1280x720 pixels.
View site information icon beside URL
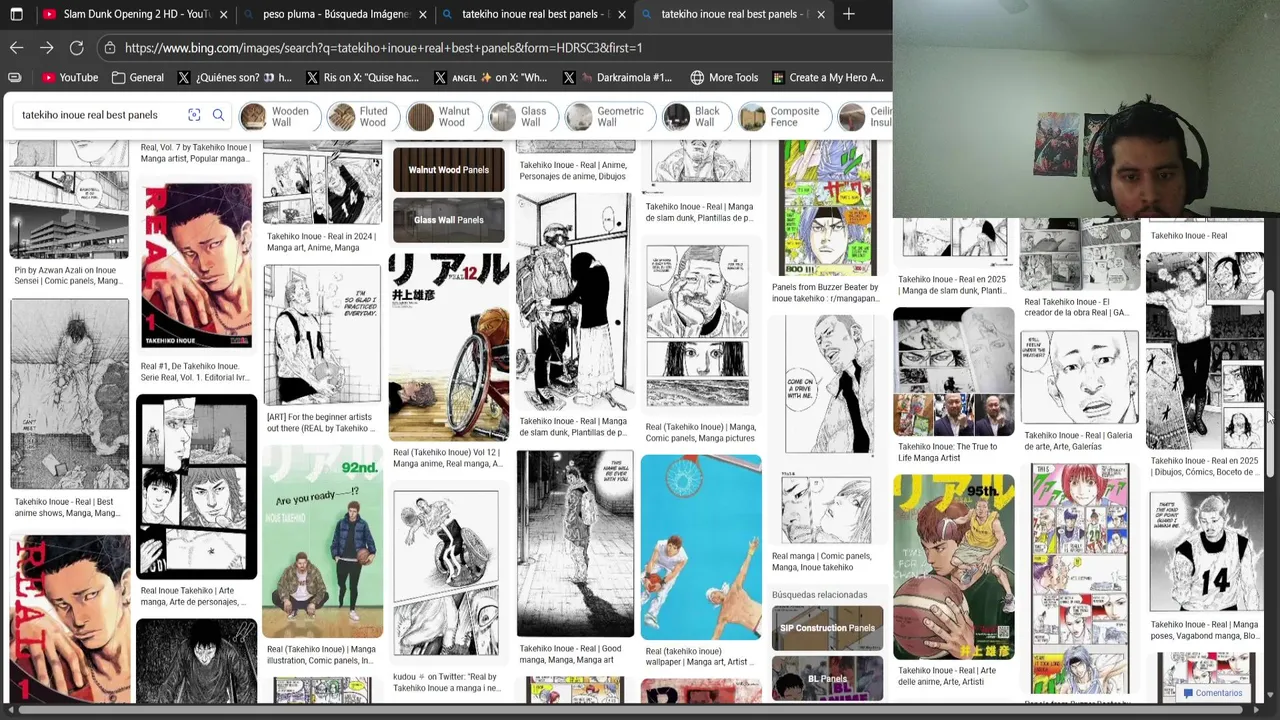109,47
